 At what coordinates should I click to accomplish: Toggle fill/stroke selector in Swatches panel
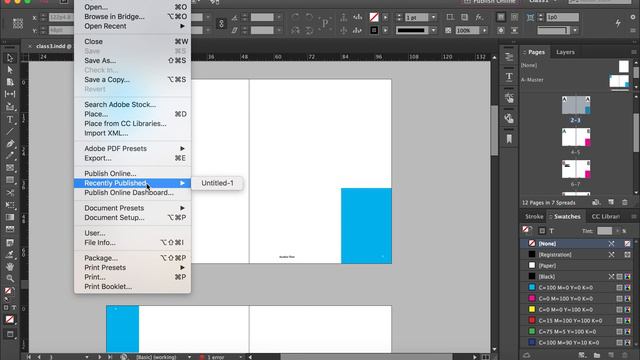pyautogui.click(x=527, y=230)
